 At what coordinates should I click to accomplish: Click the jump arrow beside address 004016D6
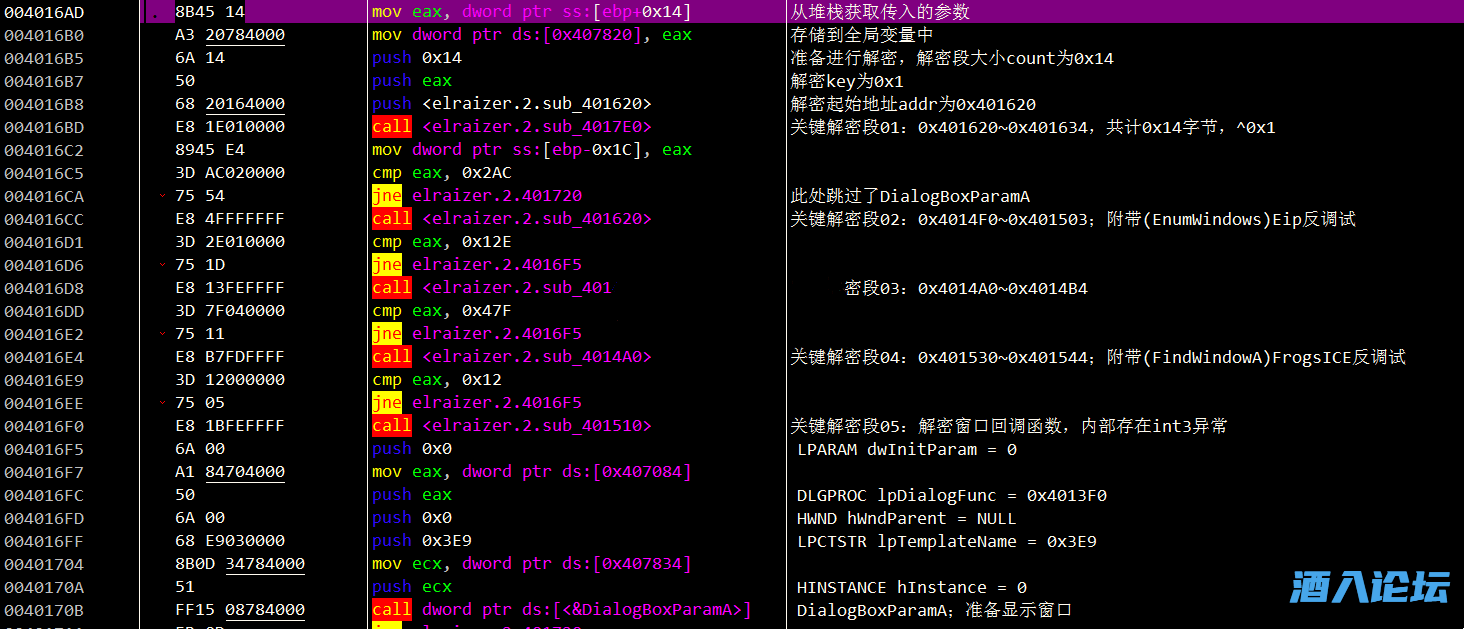pyautogui.click(x=162, y=265)
